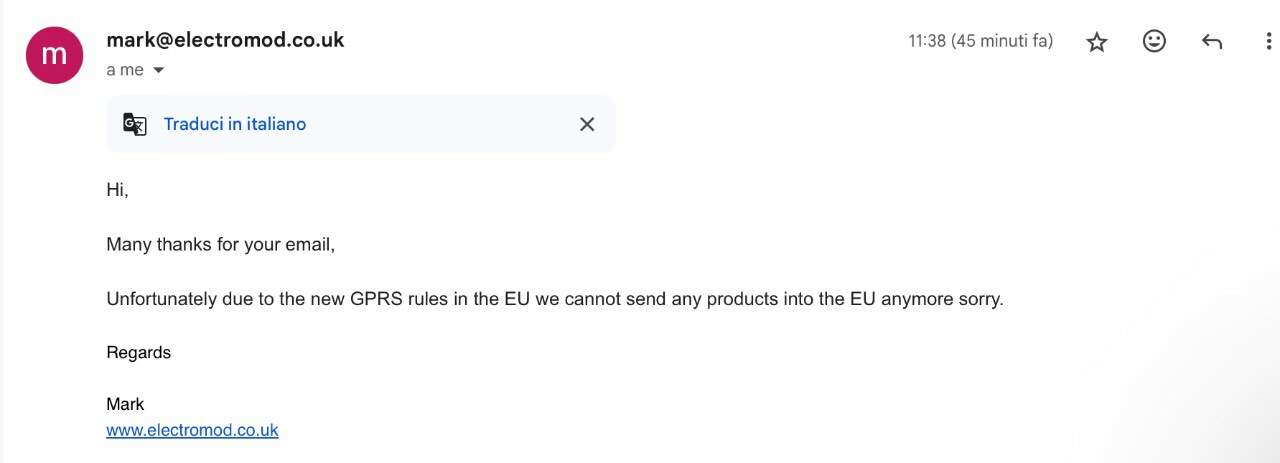The width and height of the screenshot is (1280, 463).
Task: Star this email from Mark
Action: 1097,42
